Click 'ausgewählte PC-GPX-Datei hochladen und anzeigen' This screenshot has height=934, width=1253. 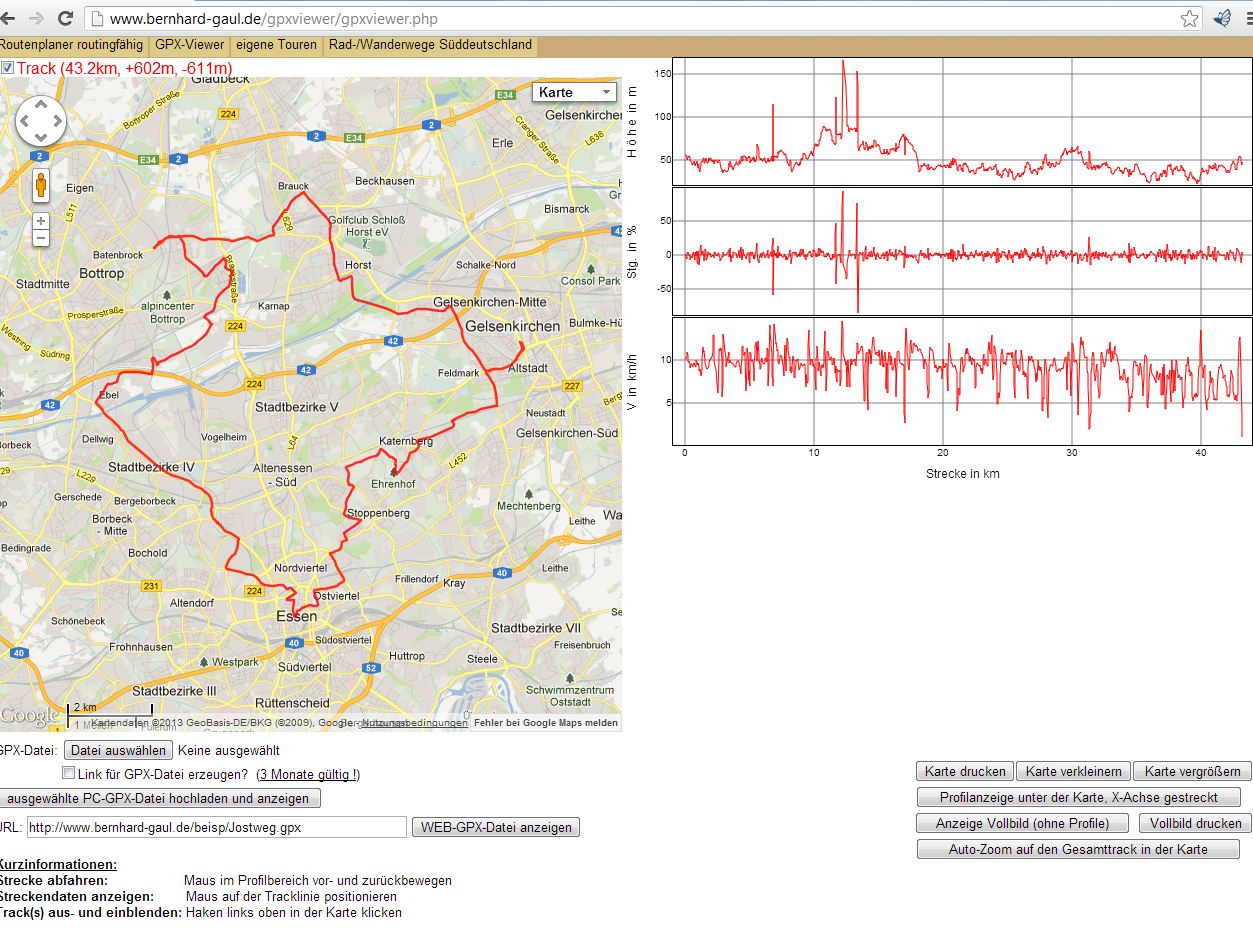158,798
